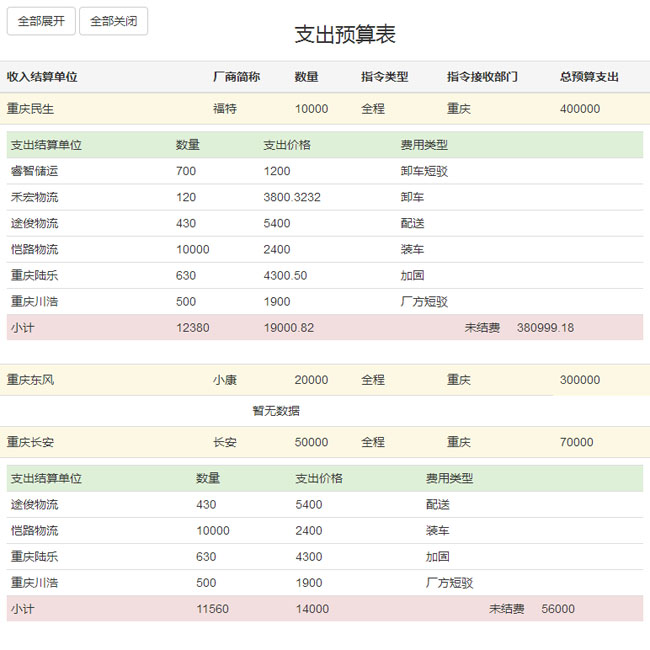Click the 暂无数据 empty message

click(x=276, y=411)
